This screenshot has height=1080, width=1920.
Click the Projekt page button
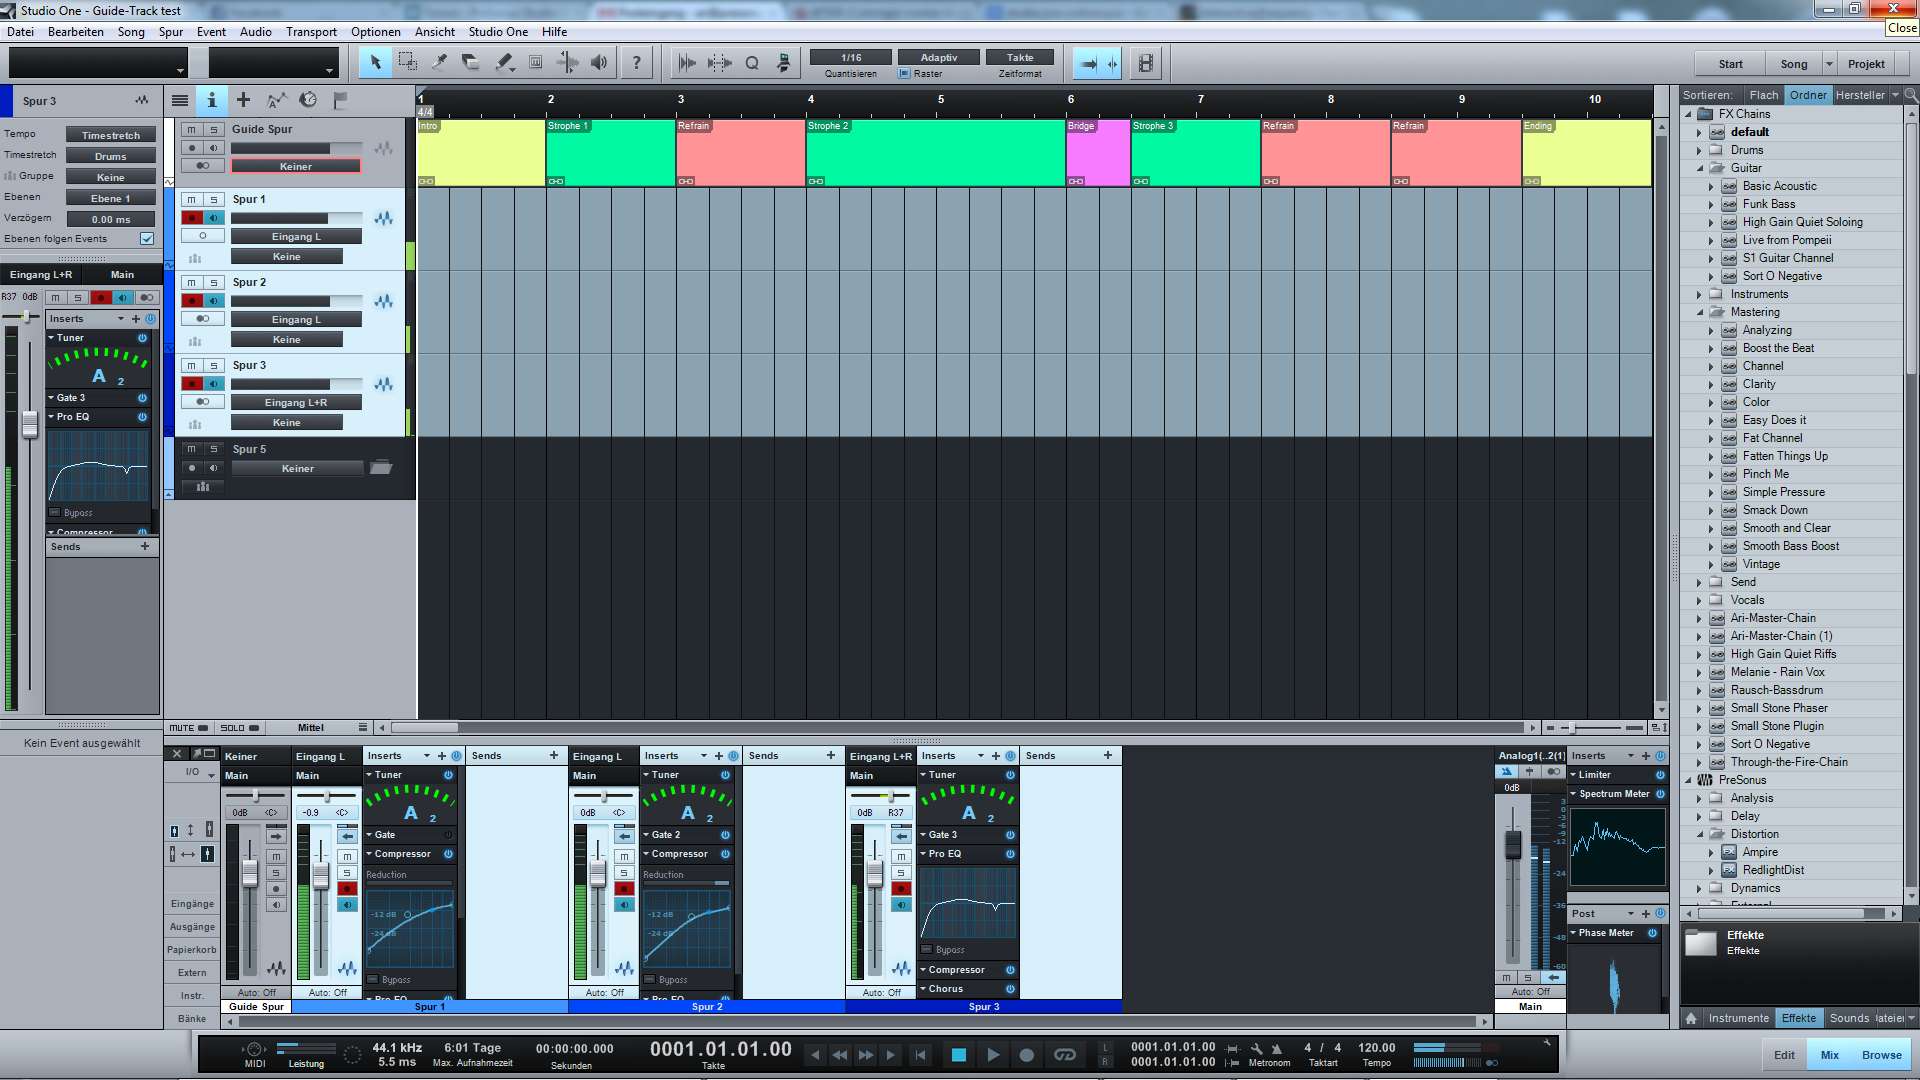click(x=1866, y=64)
